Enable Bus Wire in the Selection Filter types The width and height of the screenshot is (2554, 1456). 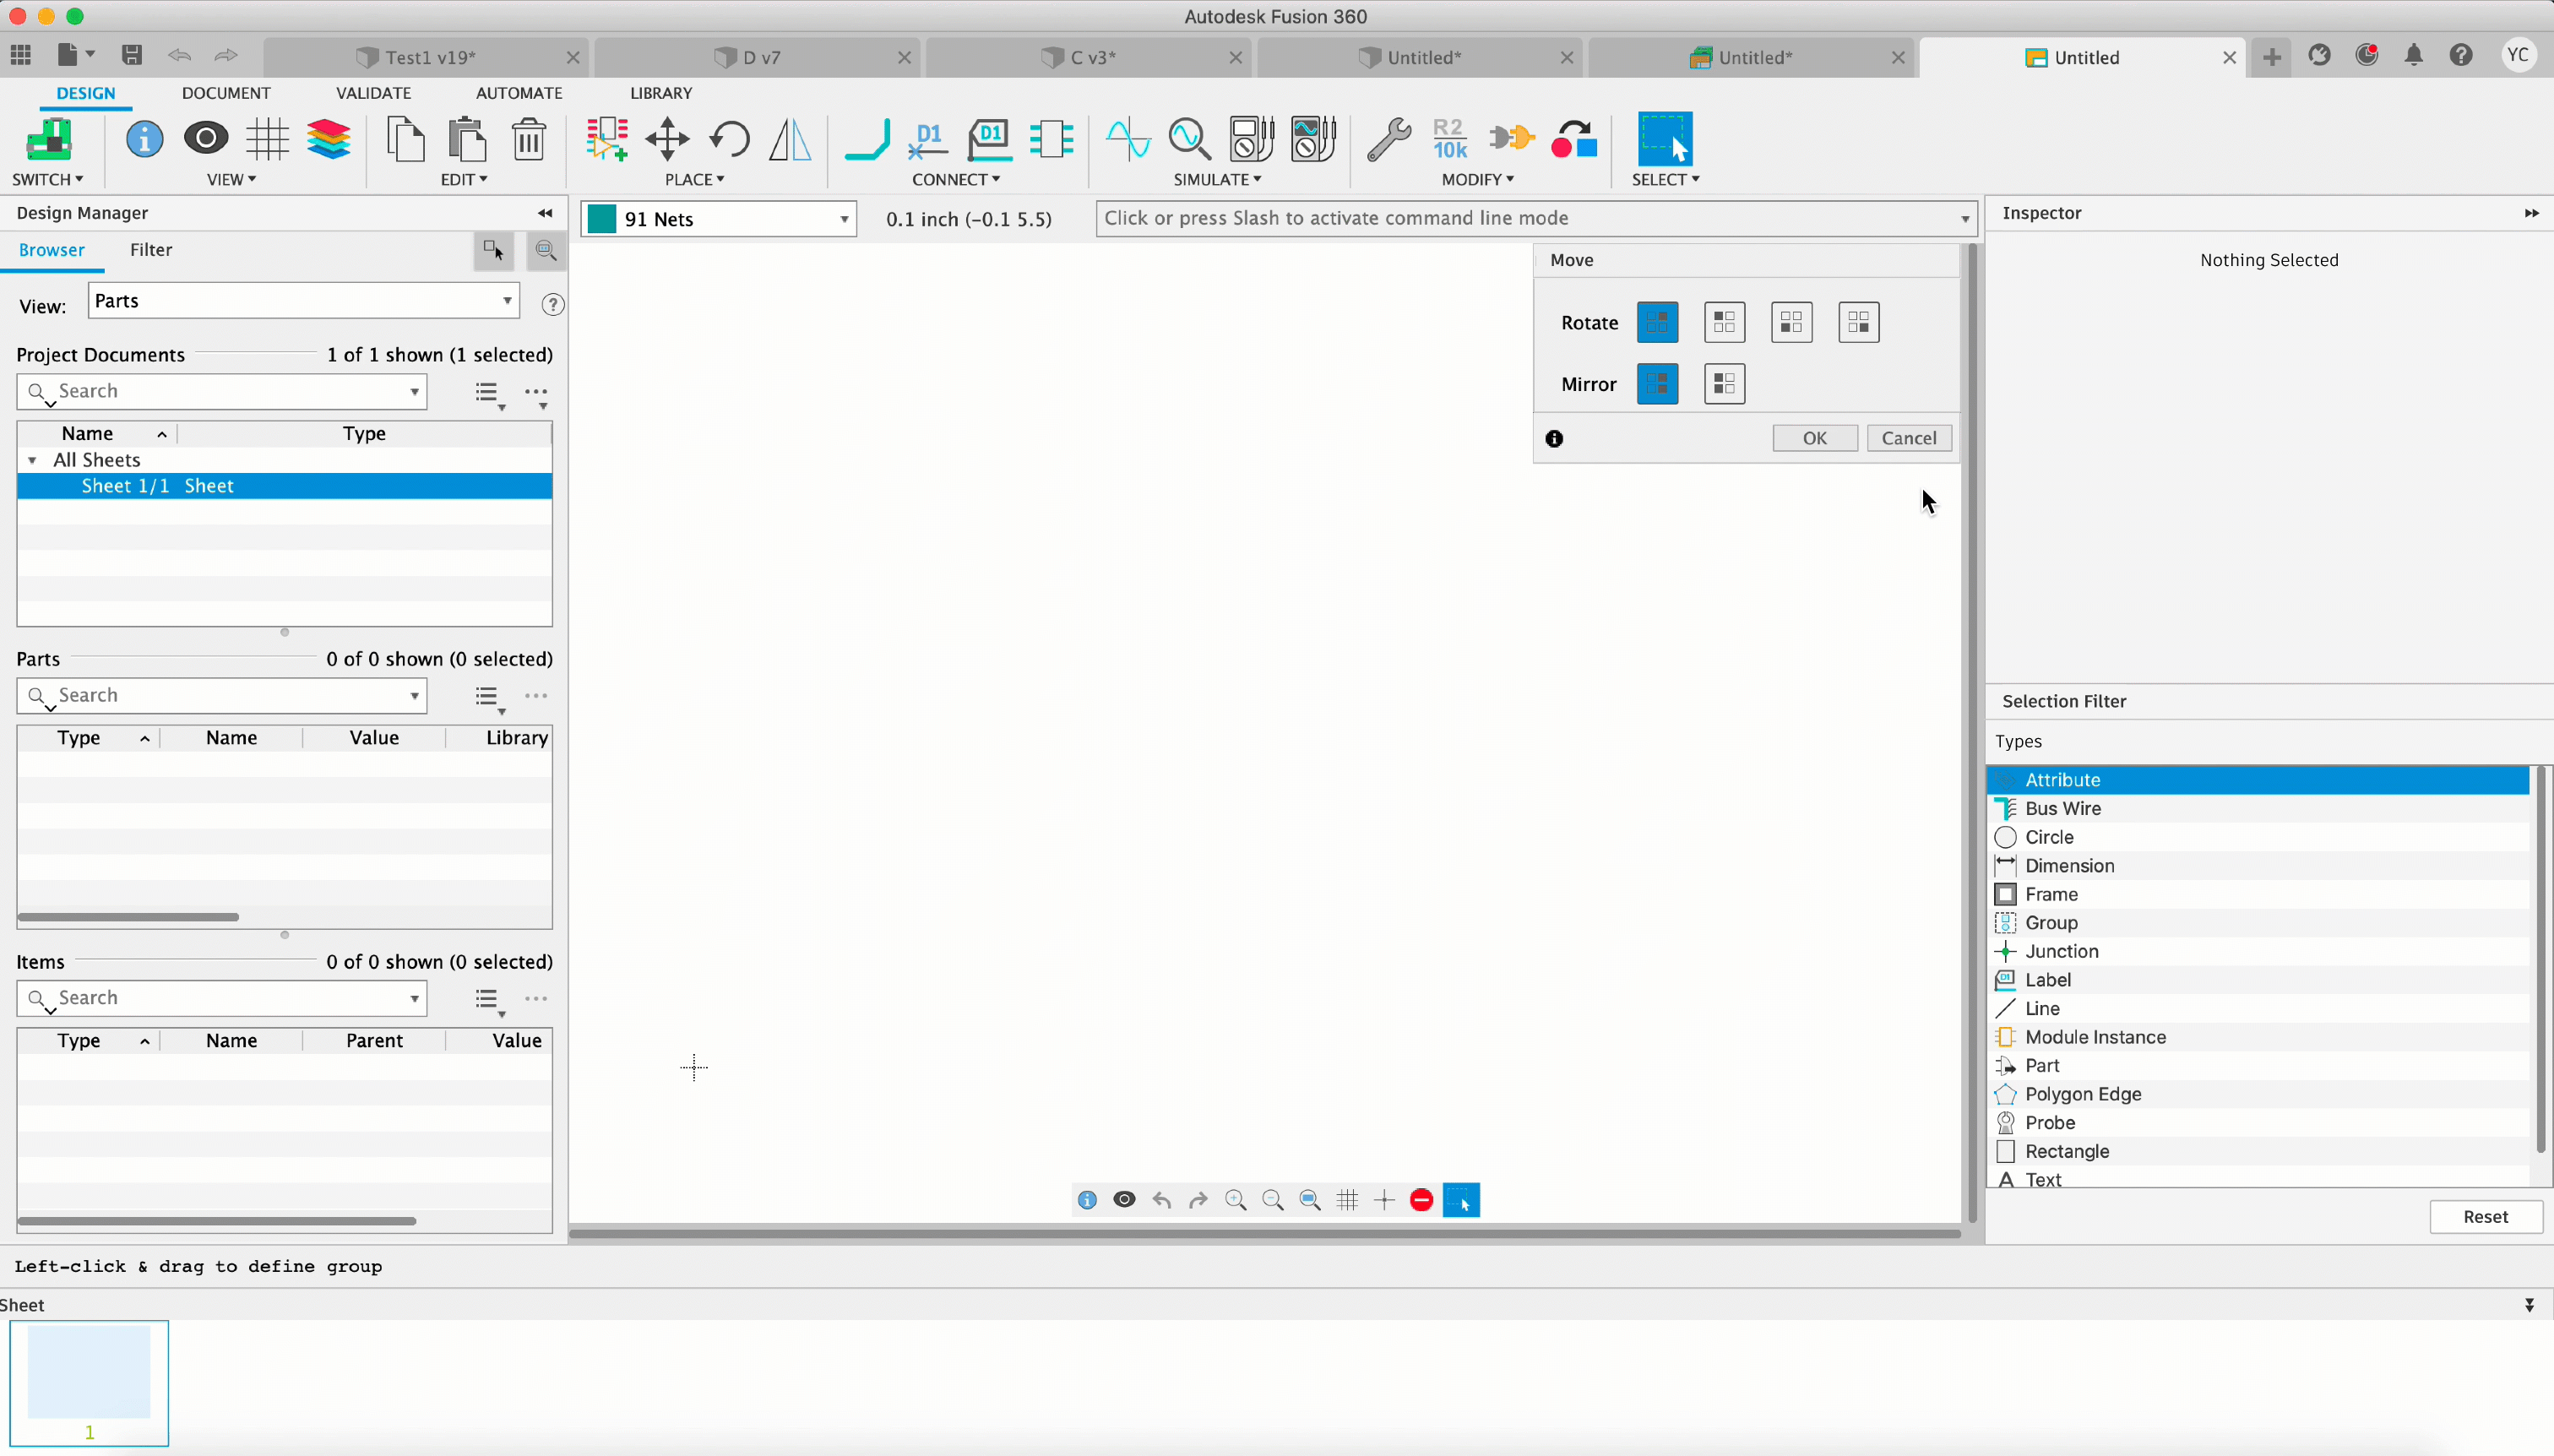coord(2062,808)
